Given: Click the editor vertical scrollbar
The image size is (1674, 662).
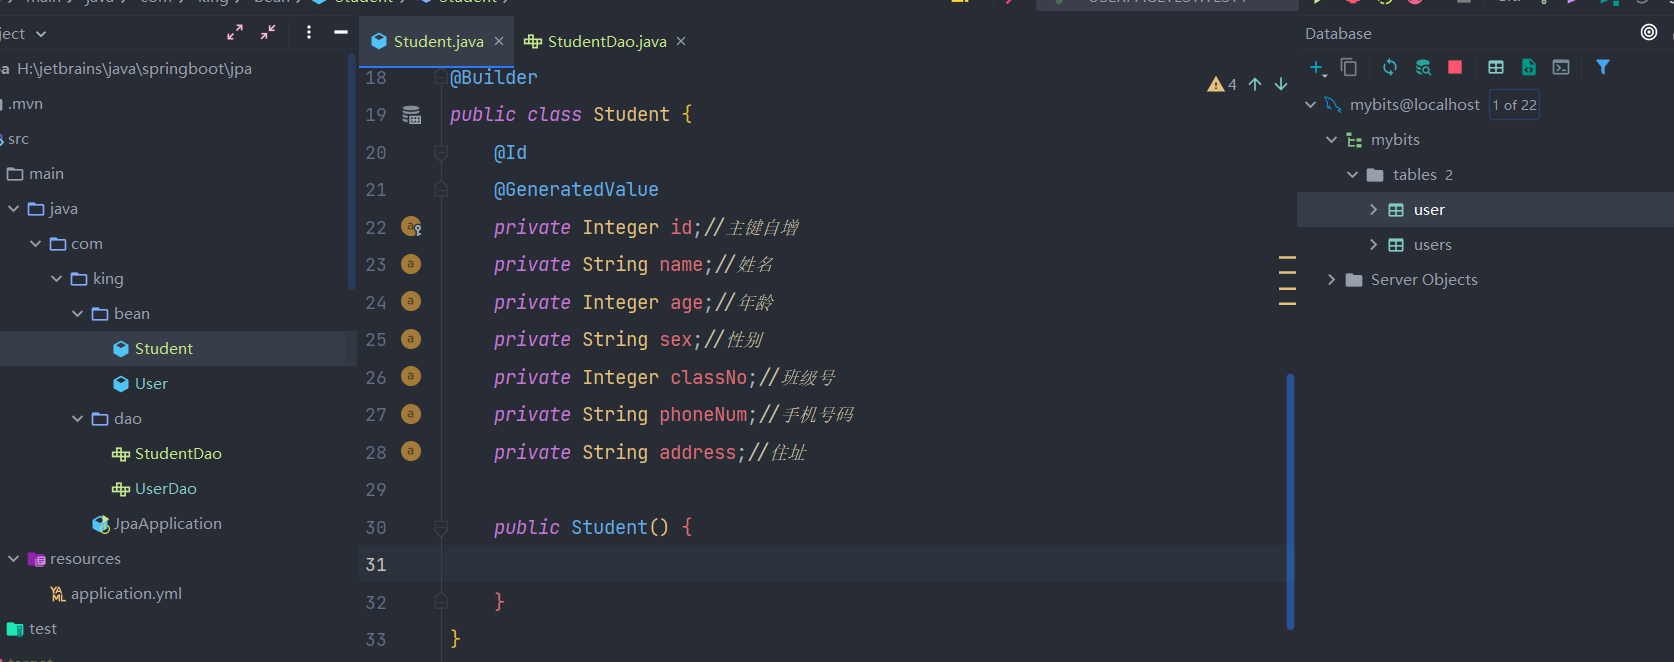Looking at the screenshot, I should 1290,502.
